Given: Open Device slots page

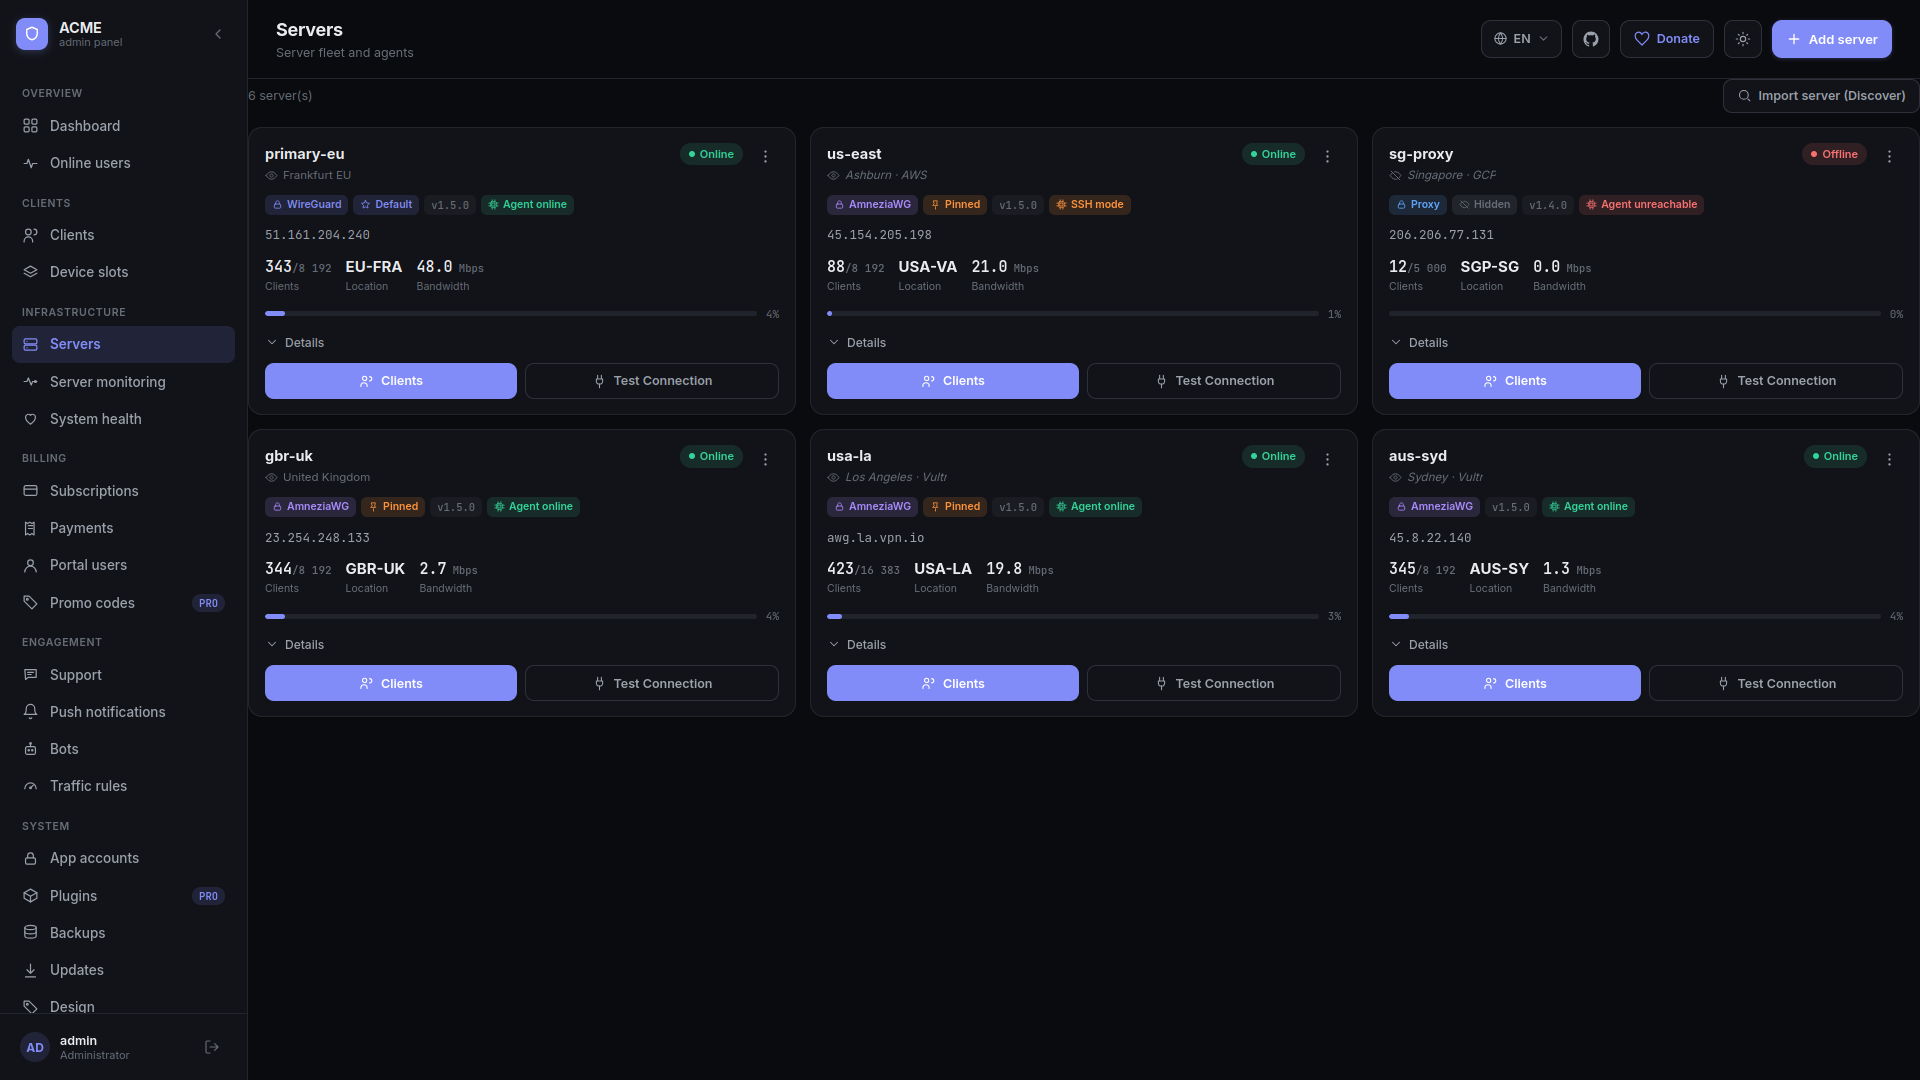Looking at the screenshot, I should [x=123, y=272].
